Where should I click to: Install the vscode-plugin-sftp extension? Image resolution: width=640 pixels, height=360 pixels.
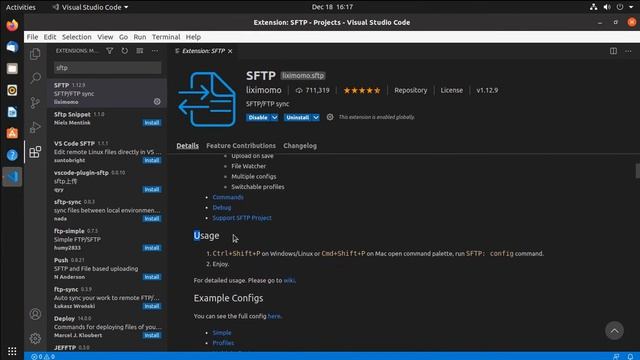152,189
